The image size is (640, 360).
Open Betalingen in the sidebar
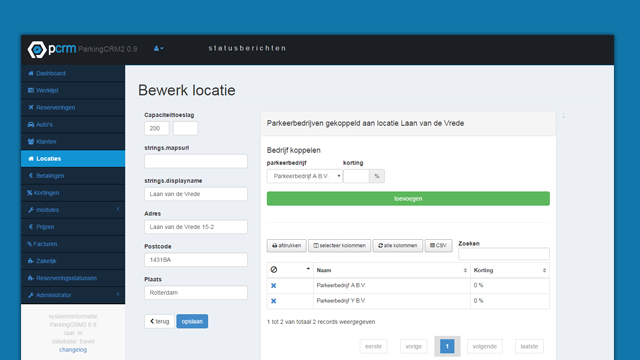(73, 176)
